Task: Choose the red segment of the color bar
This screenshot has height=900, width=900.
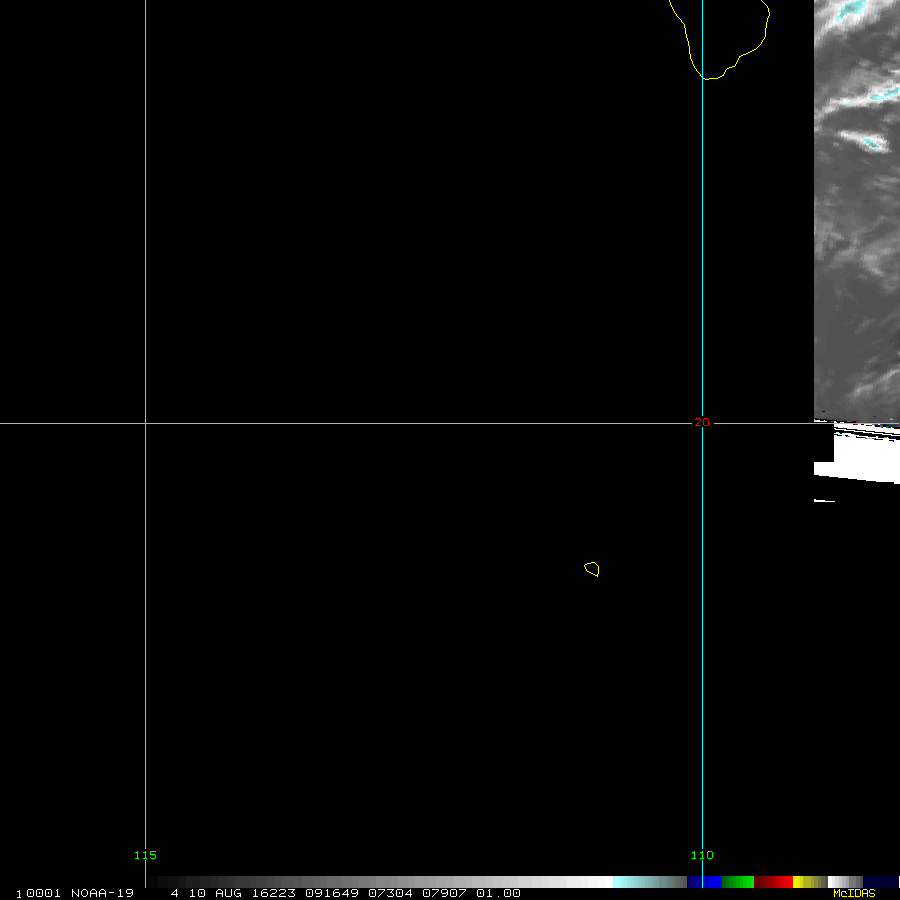Action: pyautogui.click(x=774, y=882)
